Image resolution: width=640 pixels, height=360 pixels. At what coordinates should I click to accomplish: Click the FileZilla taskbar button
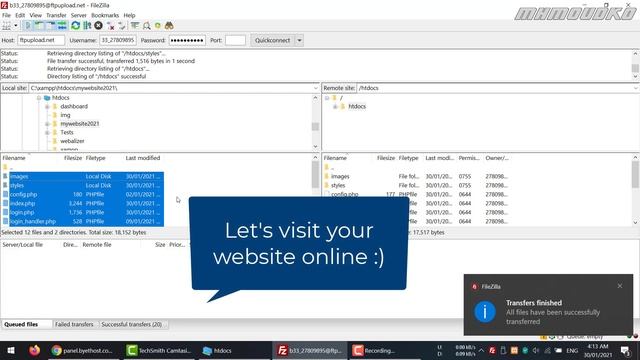(310, 351)
